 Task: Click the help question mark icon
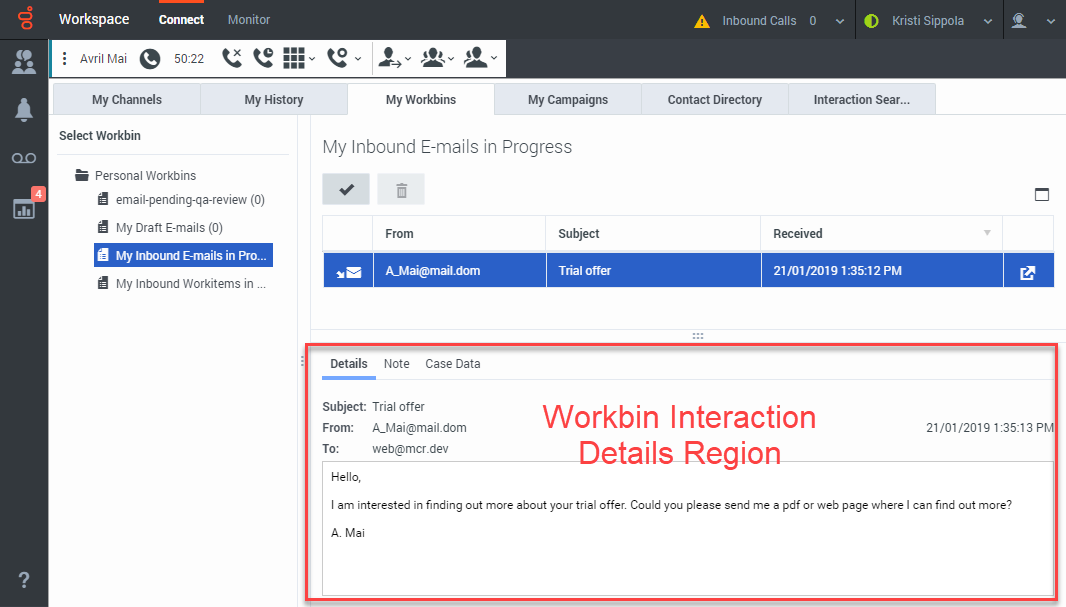(24, 580)
